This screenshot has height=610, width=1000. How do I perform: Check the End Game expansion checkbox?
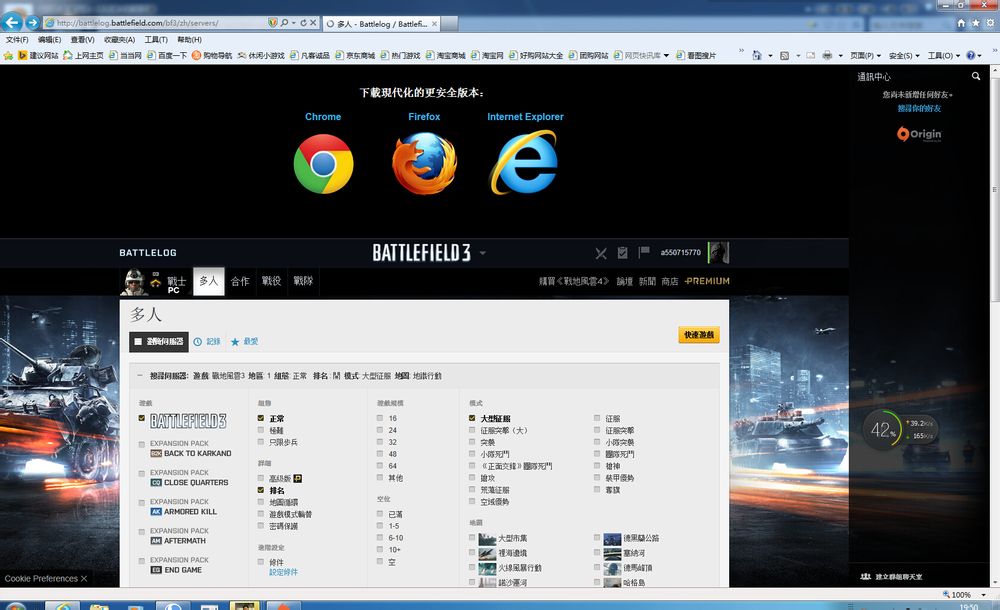point(142,561)
